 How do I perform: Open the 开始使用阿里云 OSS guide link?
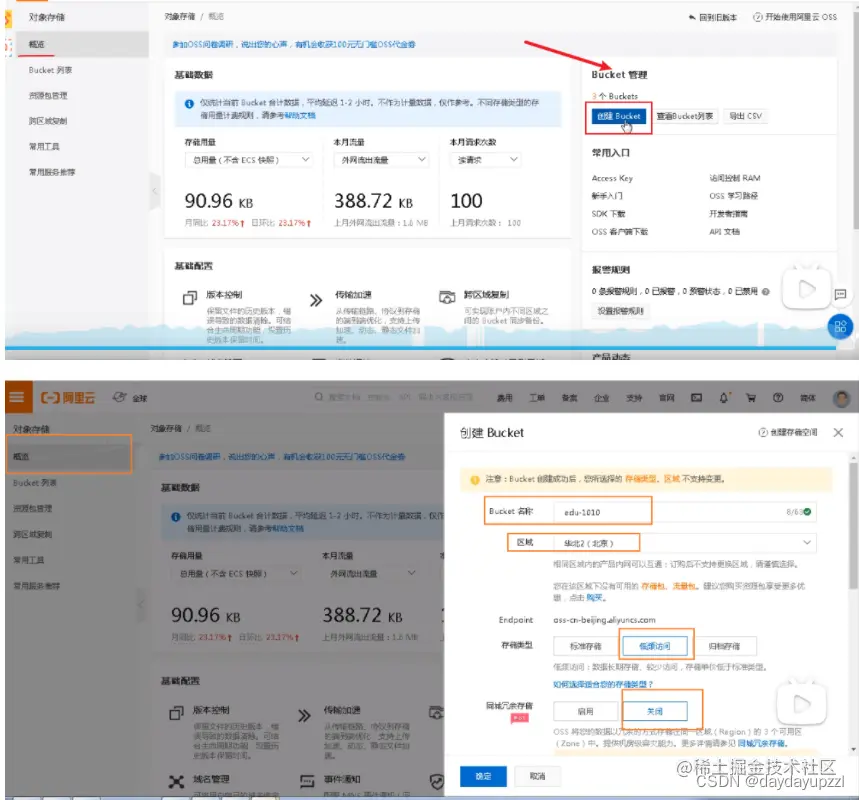[x=795, y=17]
